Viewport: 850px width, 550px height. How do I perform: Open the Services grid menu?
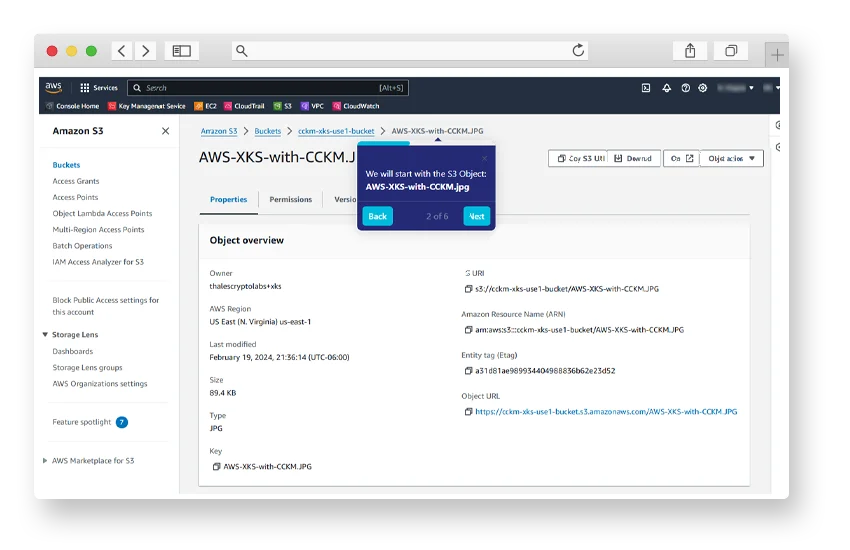[x=99, y=88]
